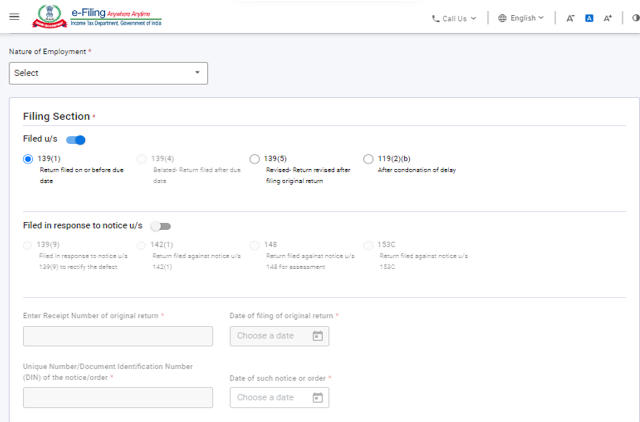Enable Filed in response to notice toggle
The width and height of the screenshot is (640, 422).
[160, 227]
